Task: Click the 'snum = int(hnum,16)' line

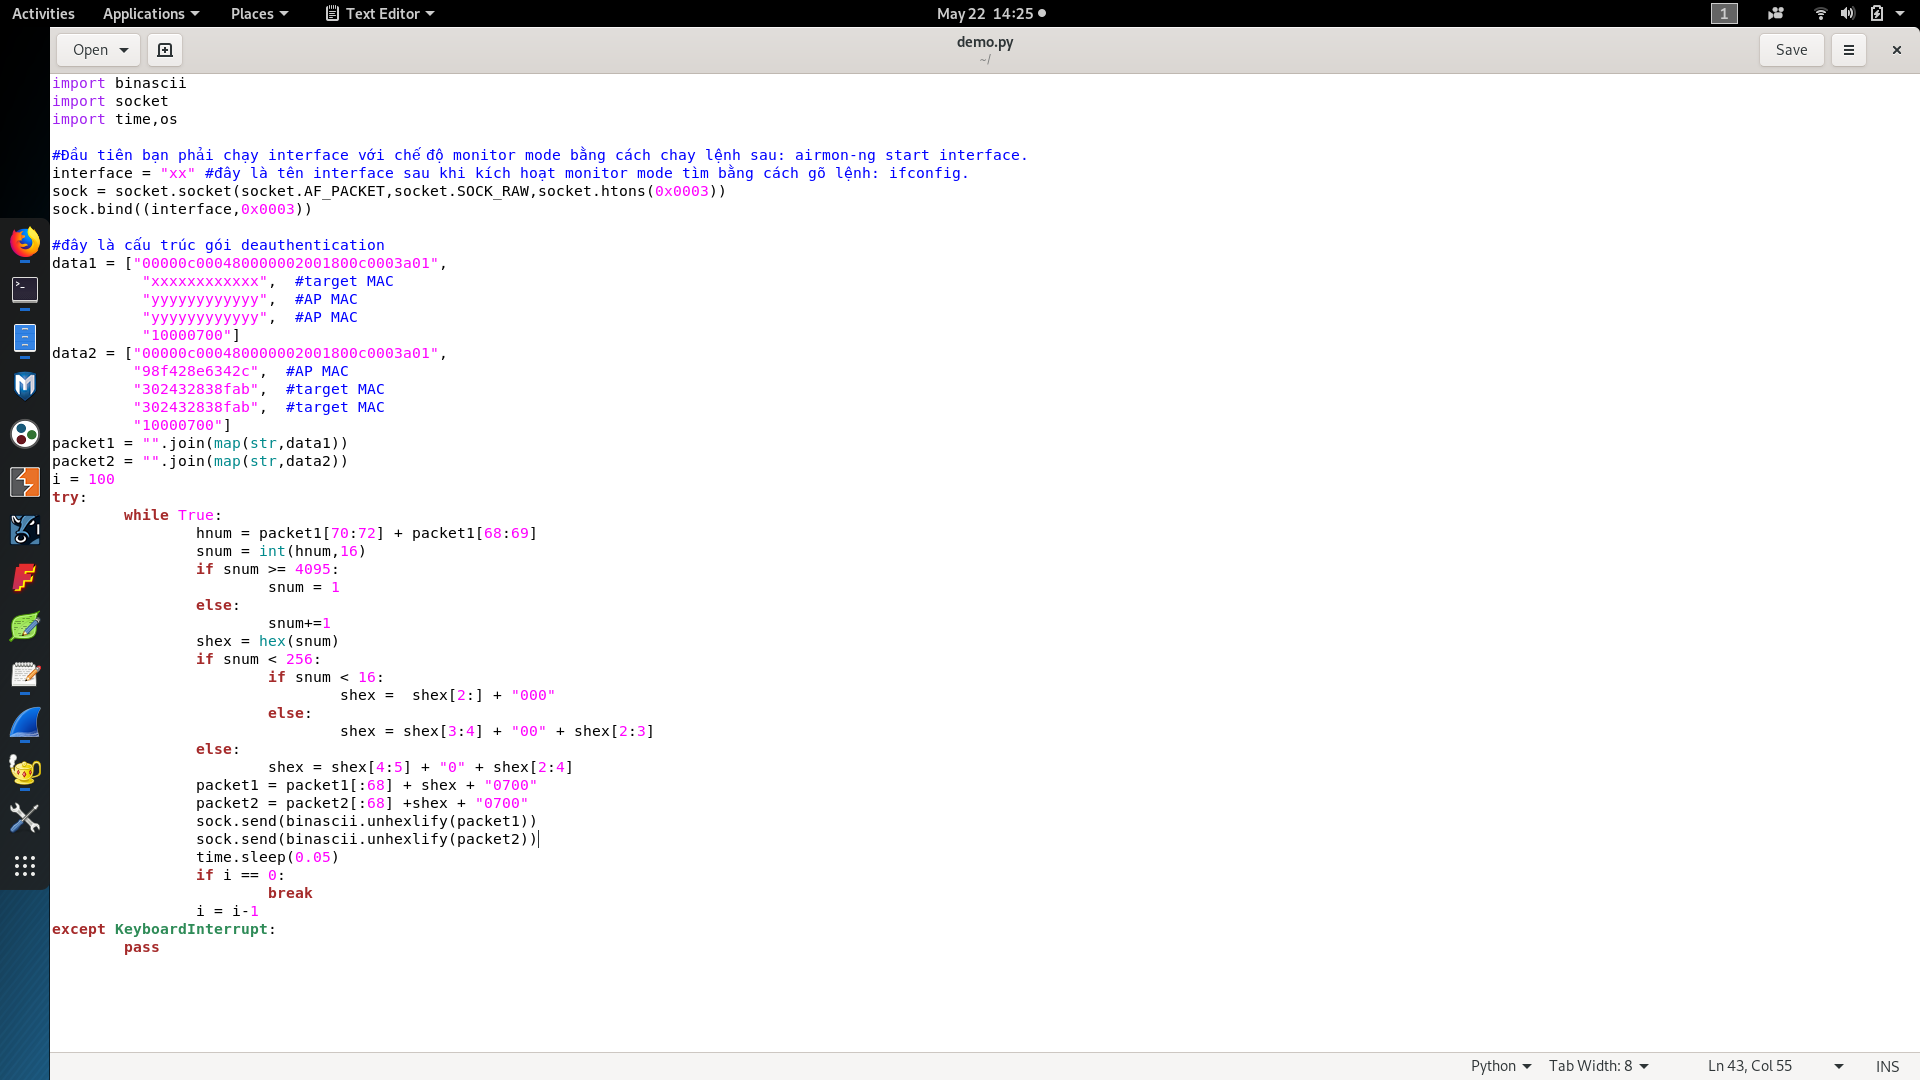Action: pos(281,551)
